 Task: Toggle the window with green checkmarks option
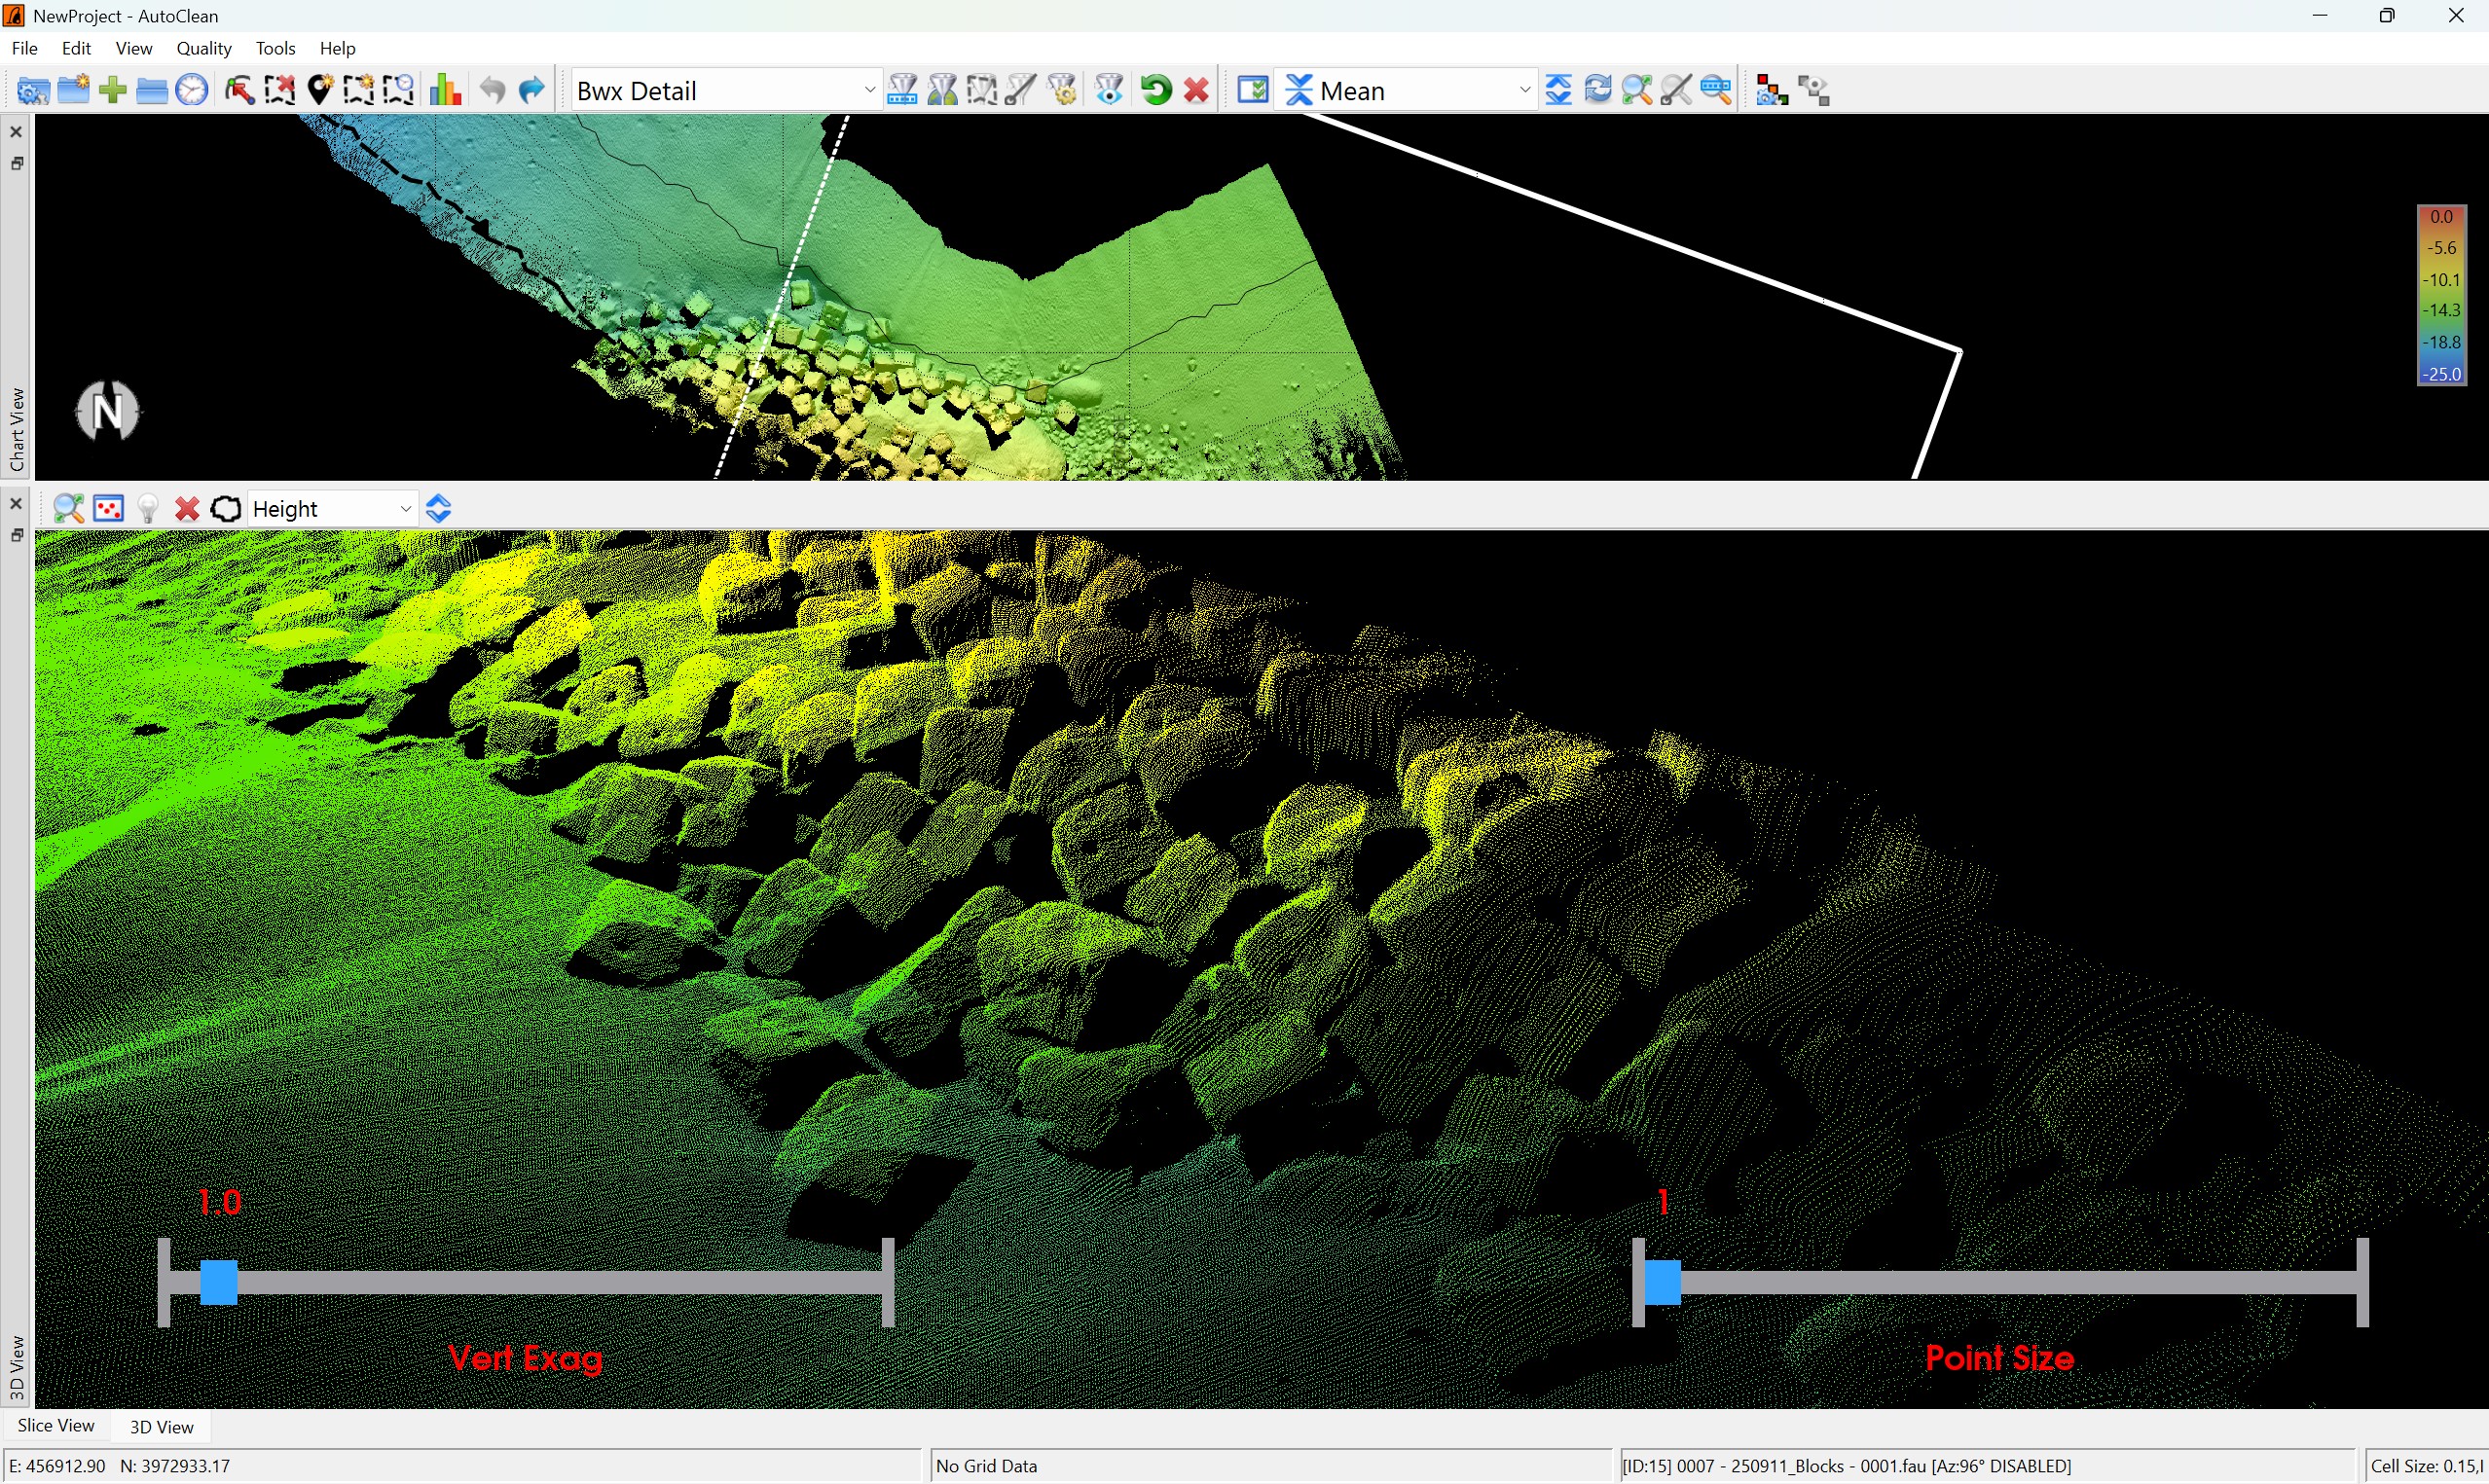point(1252,91)
